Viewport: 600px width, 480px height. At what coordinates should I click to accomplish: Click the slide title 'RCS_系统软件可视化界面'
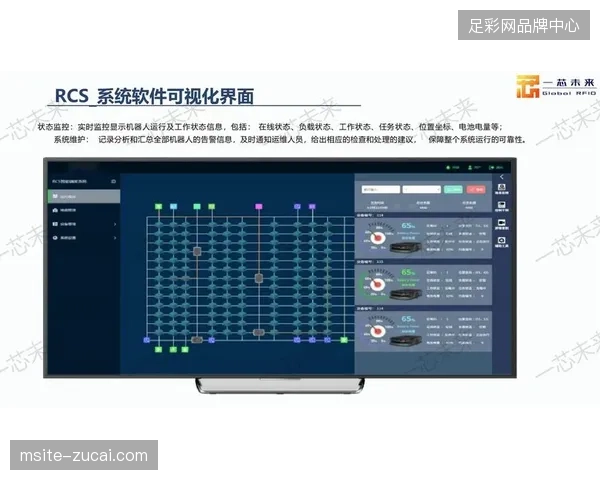(155, 96)
